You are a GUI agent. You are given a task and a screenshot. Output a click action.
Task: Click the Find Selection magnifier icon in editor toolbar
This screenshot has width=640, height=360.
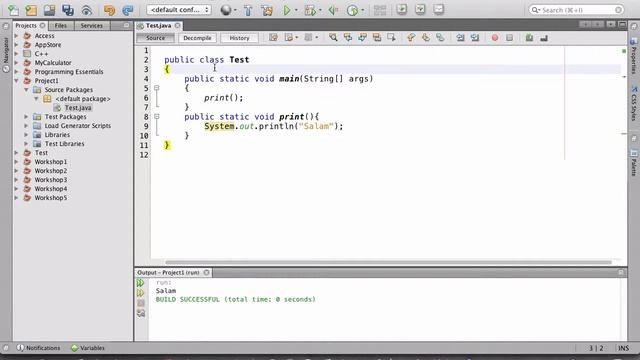point(333,38)
